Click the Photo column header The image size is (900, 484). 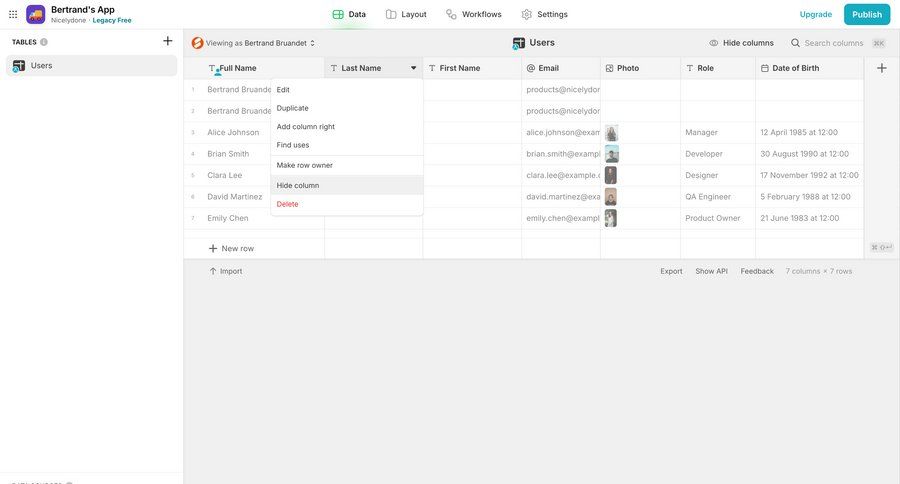tap(641, 68)
